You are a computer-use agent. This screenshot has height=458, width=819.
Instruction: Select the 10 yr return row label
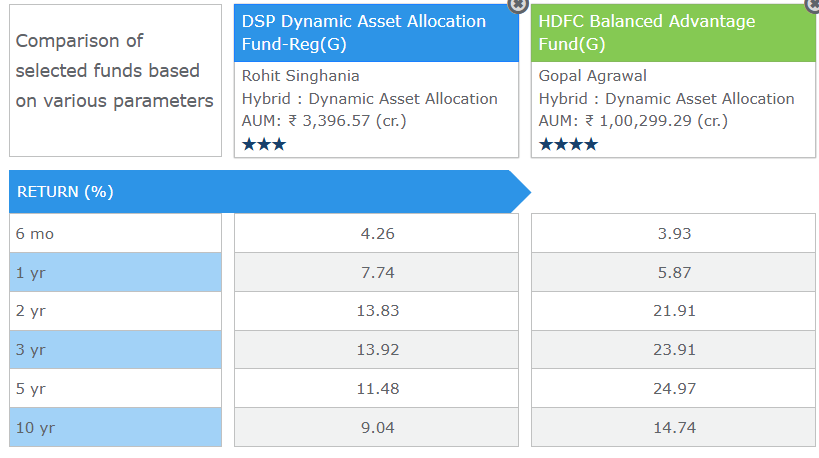coord(115,428)
